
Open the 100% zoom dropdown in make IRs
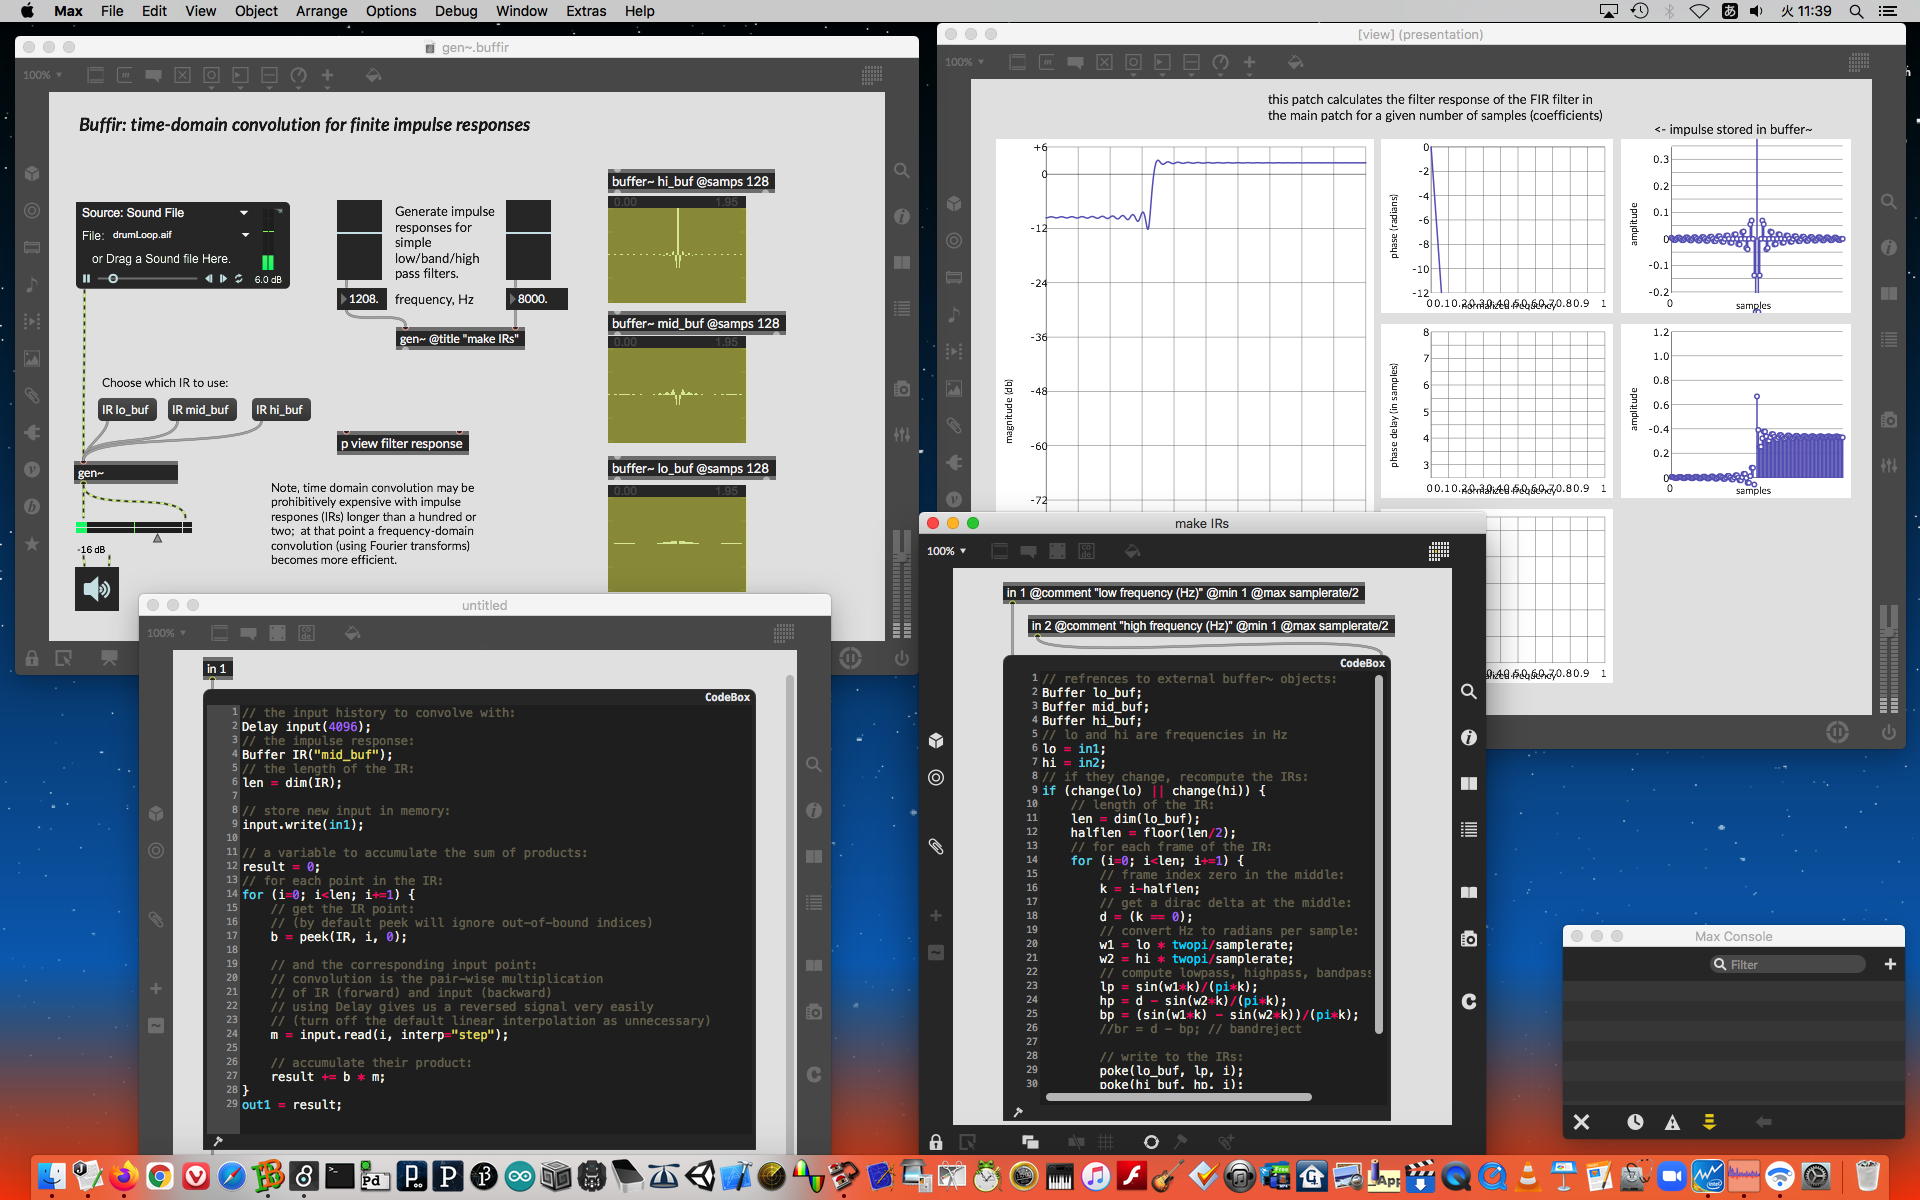tap(946, 551)
